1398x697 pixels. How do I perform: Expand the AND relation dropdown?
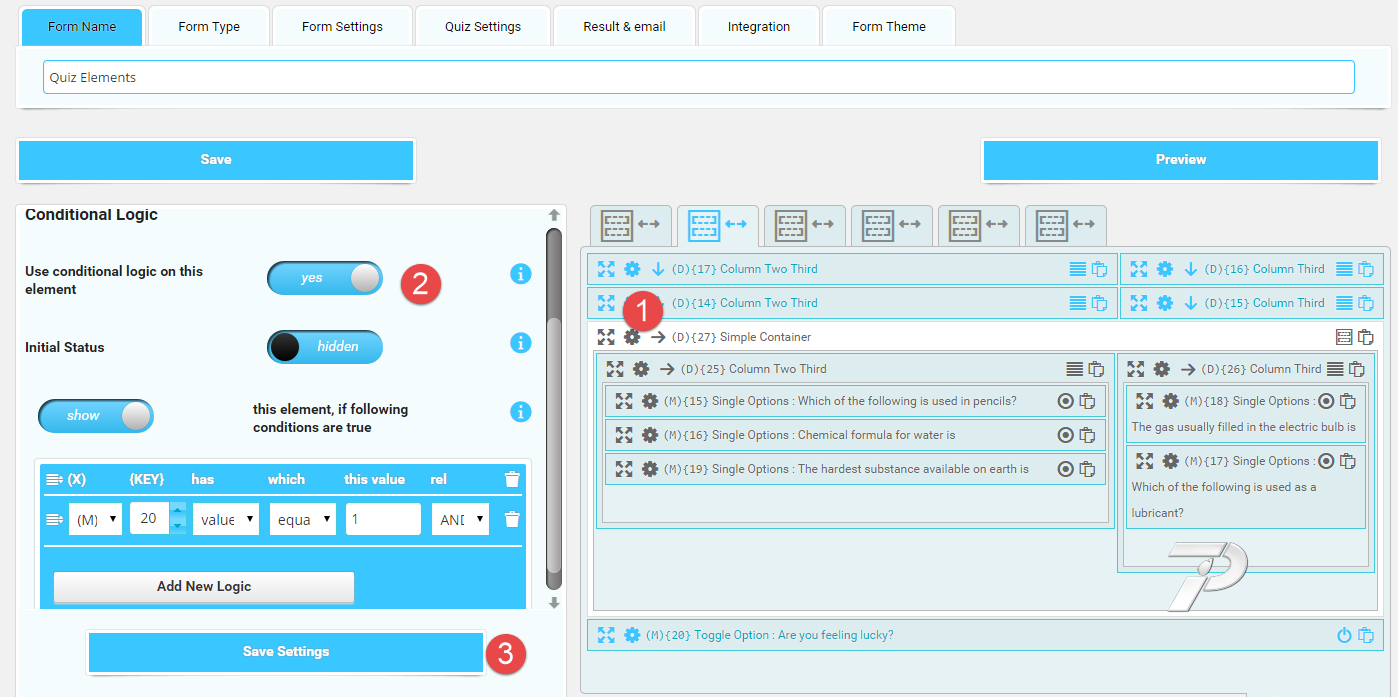coord(460,519)
